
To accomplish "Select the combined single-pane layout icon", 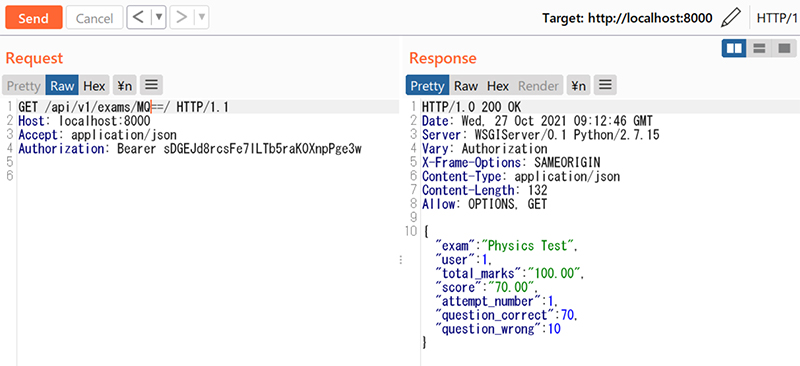I will click(784, 48).
